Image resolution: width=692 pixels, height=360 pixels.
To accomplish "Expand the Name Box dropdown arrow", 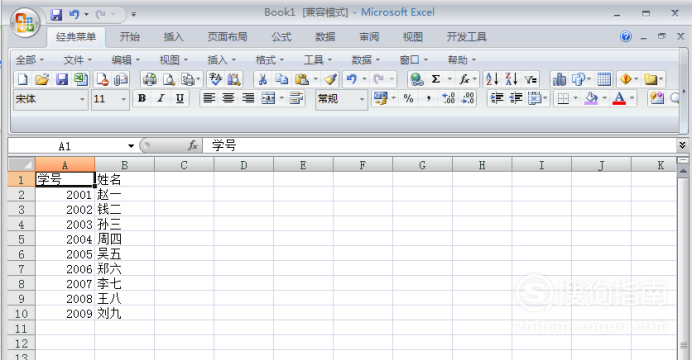I will click(x=131, y=146).
